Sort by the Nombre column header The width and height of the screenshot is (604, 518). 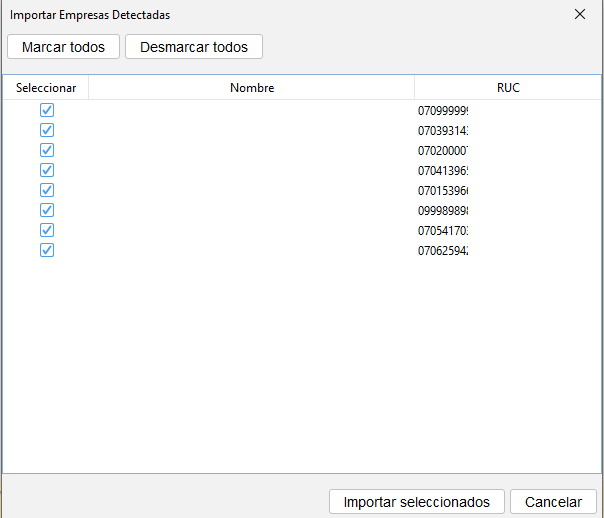(x=252, y=88)
